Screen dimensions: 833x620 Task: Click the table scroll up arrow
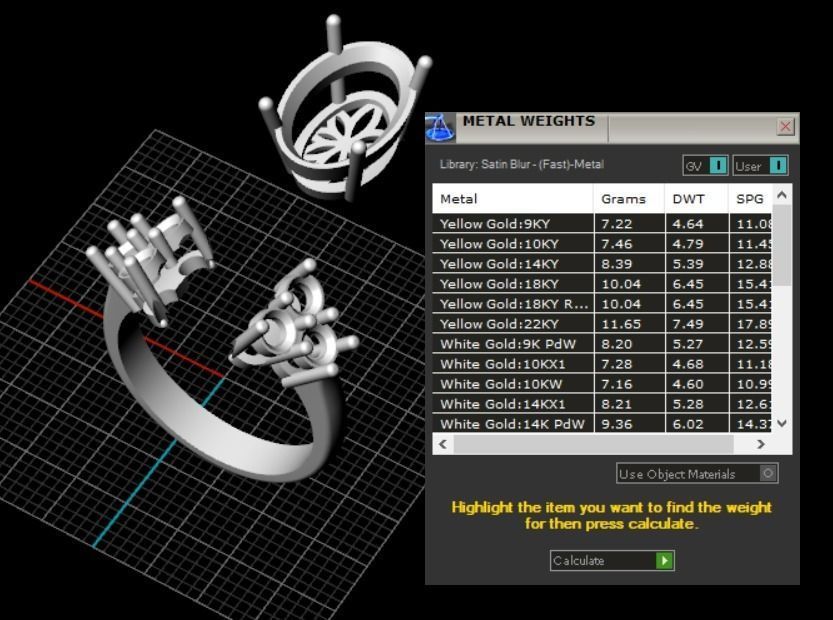click(x=781, y=195)
